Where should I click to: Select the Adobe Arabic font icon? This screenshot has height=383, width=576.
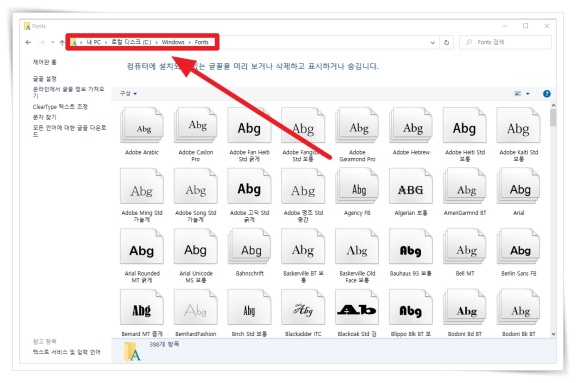click(142, 125)
